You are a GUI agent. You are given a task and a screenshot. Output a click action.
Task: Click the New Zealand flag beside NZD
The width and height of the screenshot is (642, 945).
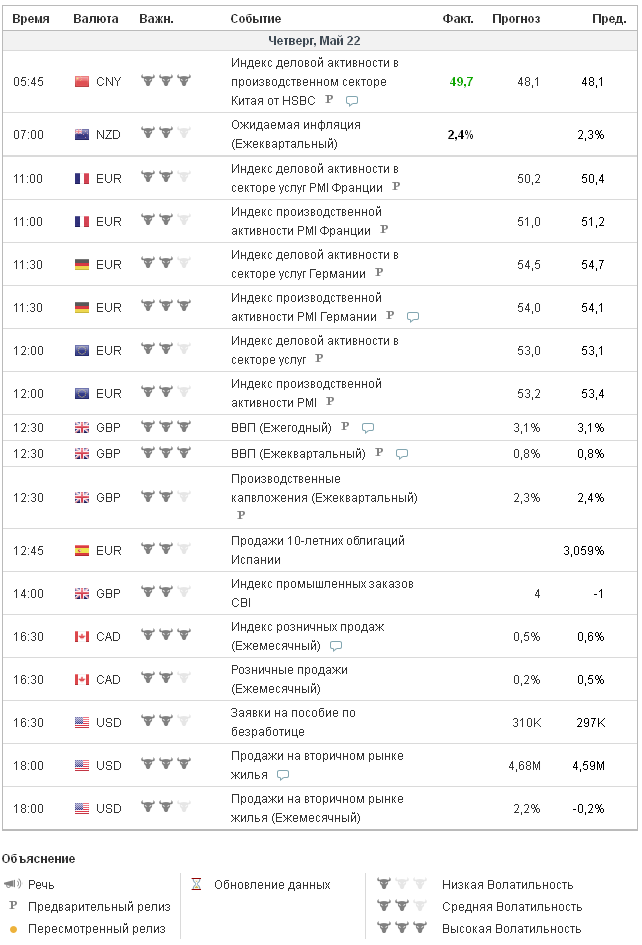[82, 134]
